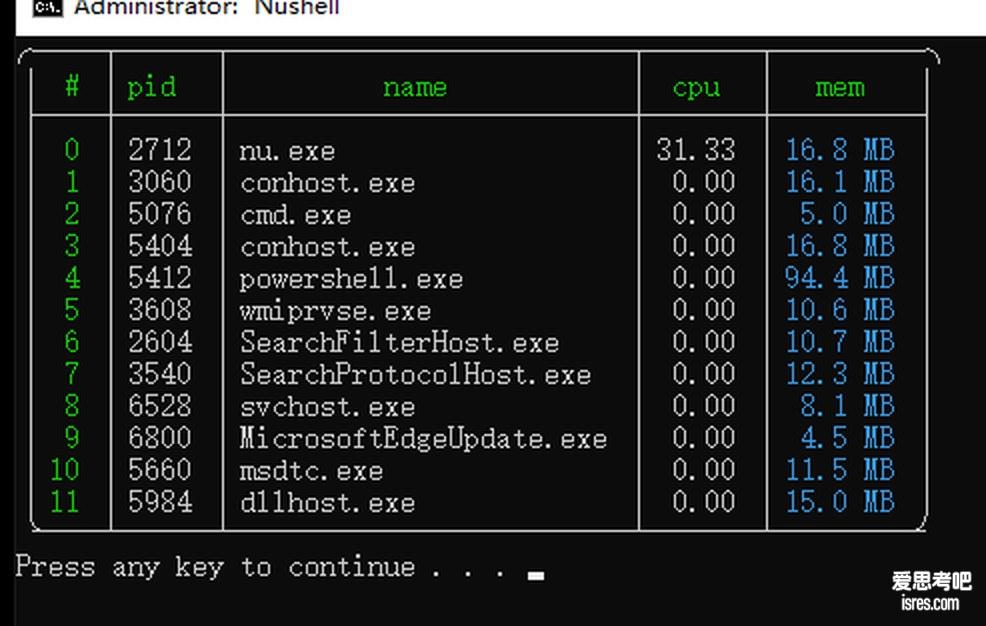Click the 10.7 MB memory value
Screen dimensions: 986x626
coord(840,343)
